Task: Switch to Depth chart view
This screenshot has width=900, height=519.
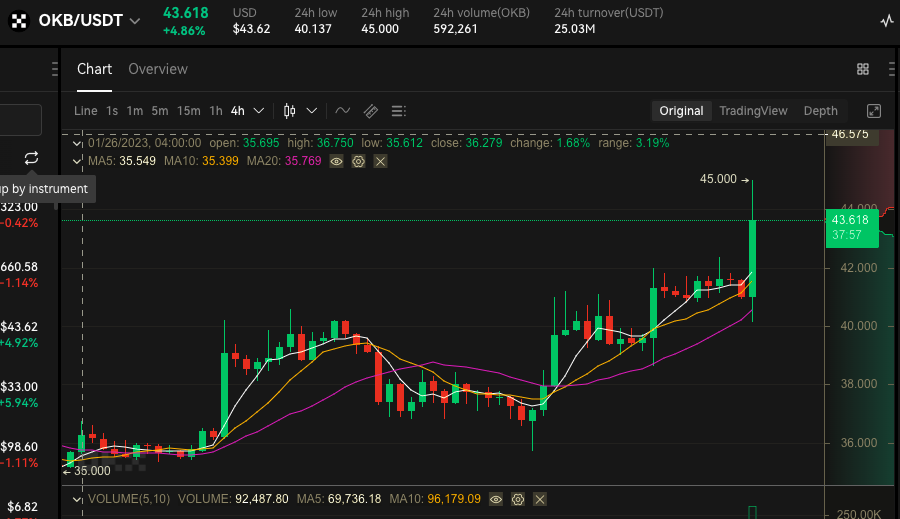Action: point(820,111)
